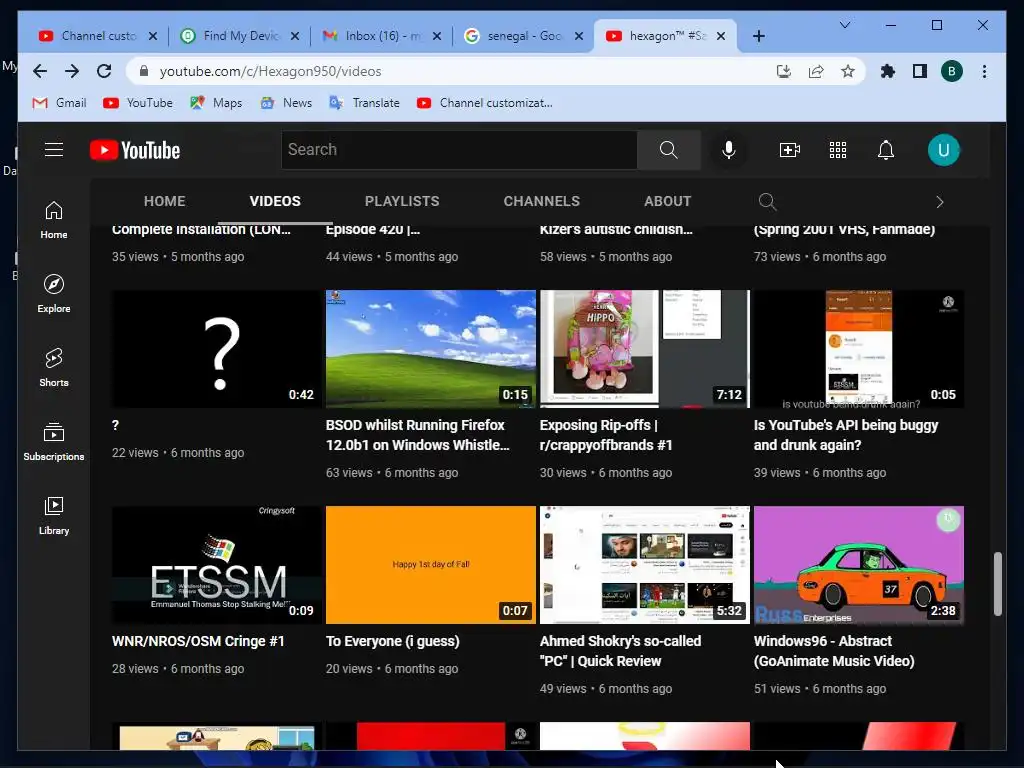Open BSOD Firefox Windows Whistler thumbnail
This screenshot has width=1024, height=768.
pos(430,349)
